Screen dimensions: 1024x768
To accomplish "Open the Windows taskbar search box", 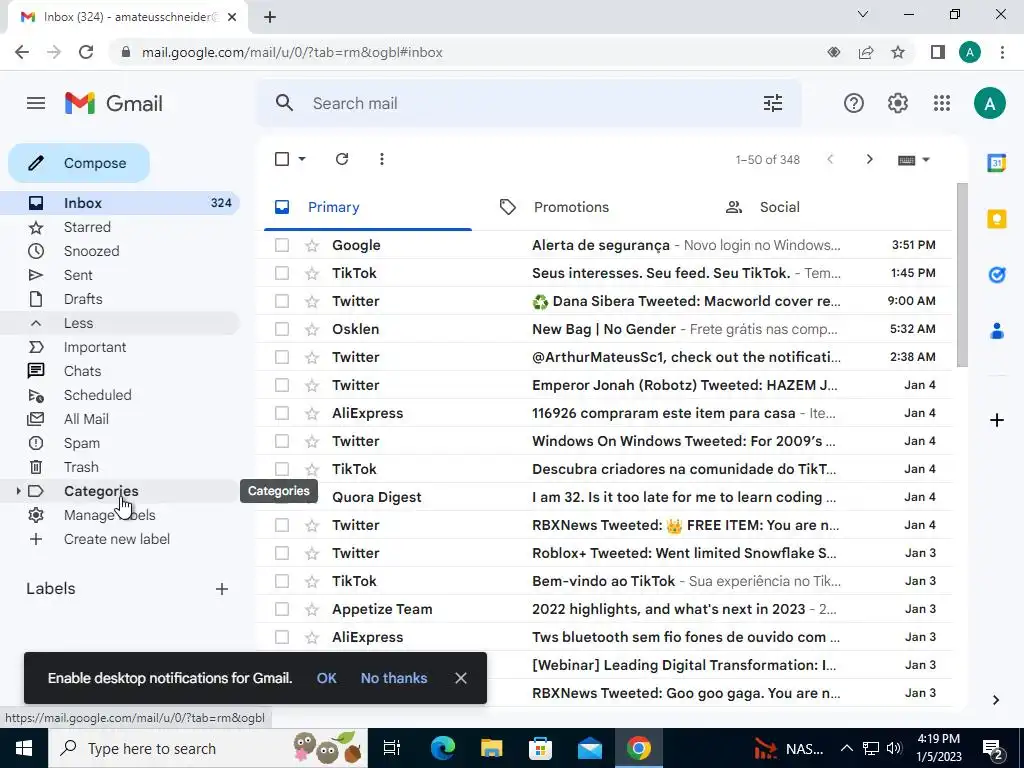I will [208, 748].
